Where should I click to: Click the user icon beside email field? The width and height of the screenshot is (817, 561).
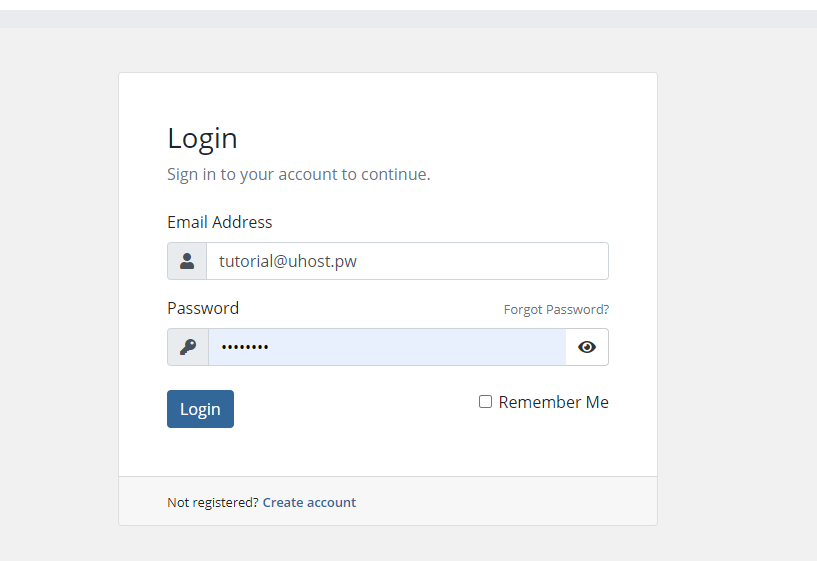pyautogui.click(x=187, y=261)
